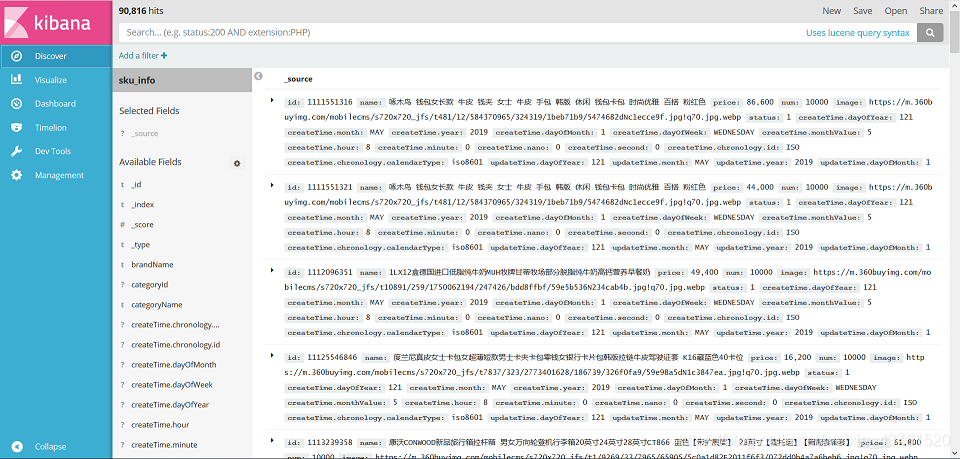Click the Kibana logo
The height and width of the screenshot is (459, 960).
tap(56, 23)
